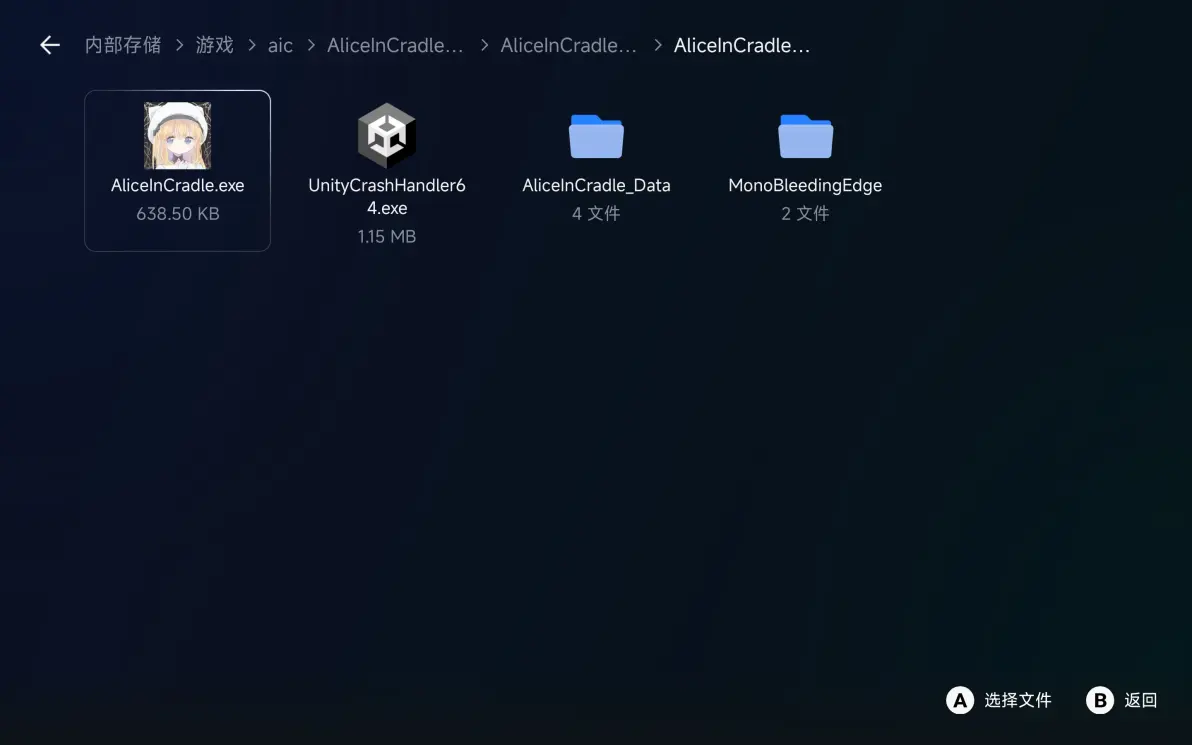Screen dimensions: 1192x745
Task: Navigate to 内部存储 in the breadcrumb
Action: [123, 45]
